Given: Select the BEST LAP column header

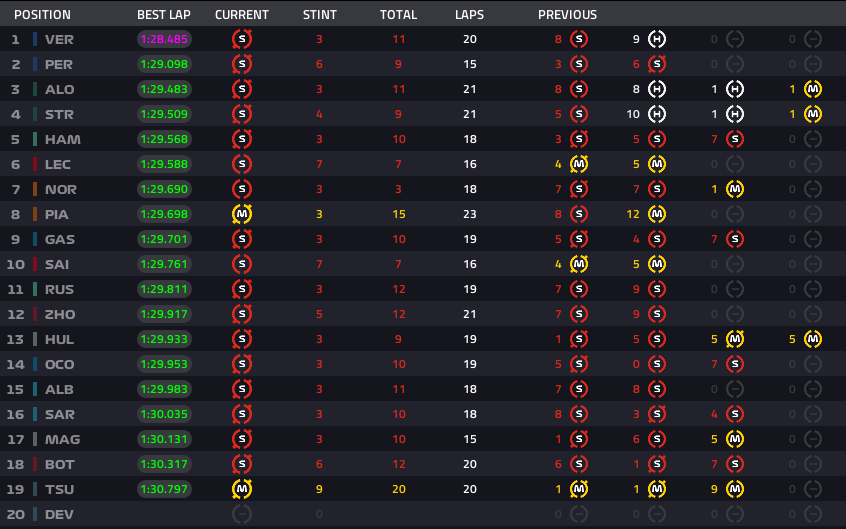Looking at the screenshot, I should pyautogui.click(x=163, y=15).
